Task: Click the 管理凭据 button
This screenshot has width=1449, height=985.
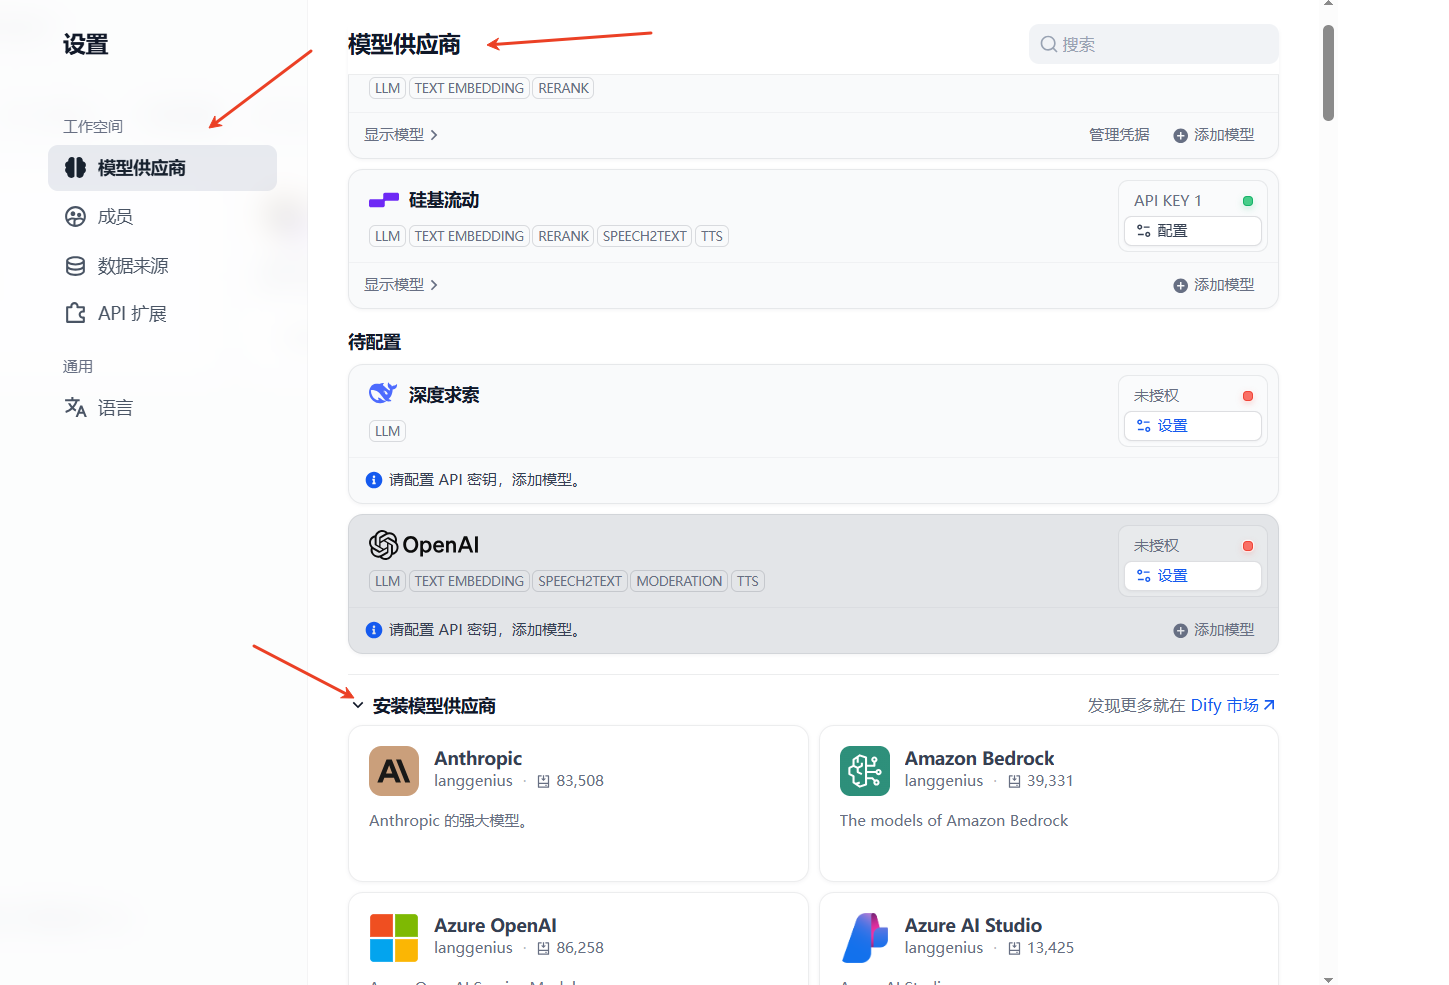Action: click(1119, 134)
